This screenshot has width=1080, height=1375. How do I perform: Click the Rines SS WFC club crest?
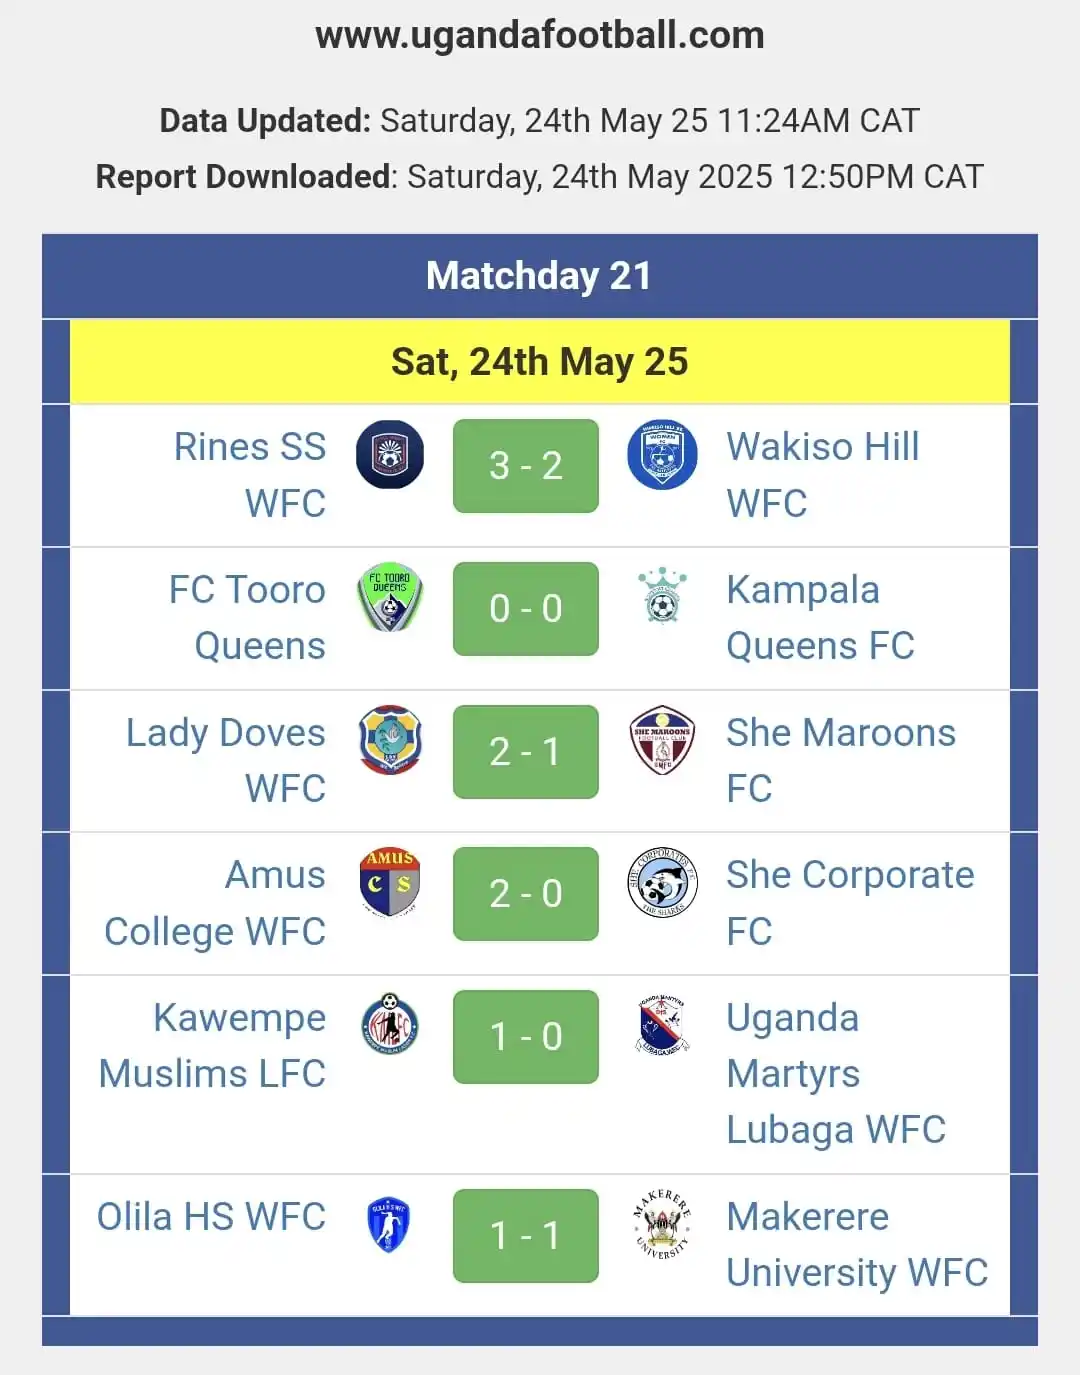(390, 455)
